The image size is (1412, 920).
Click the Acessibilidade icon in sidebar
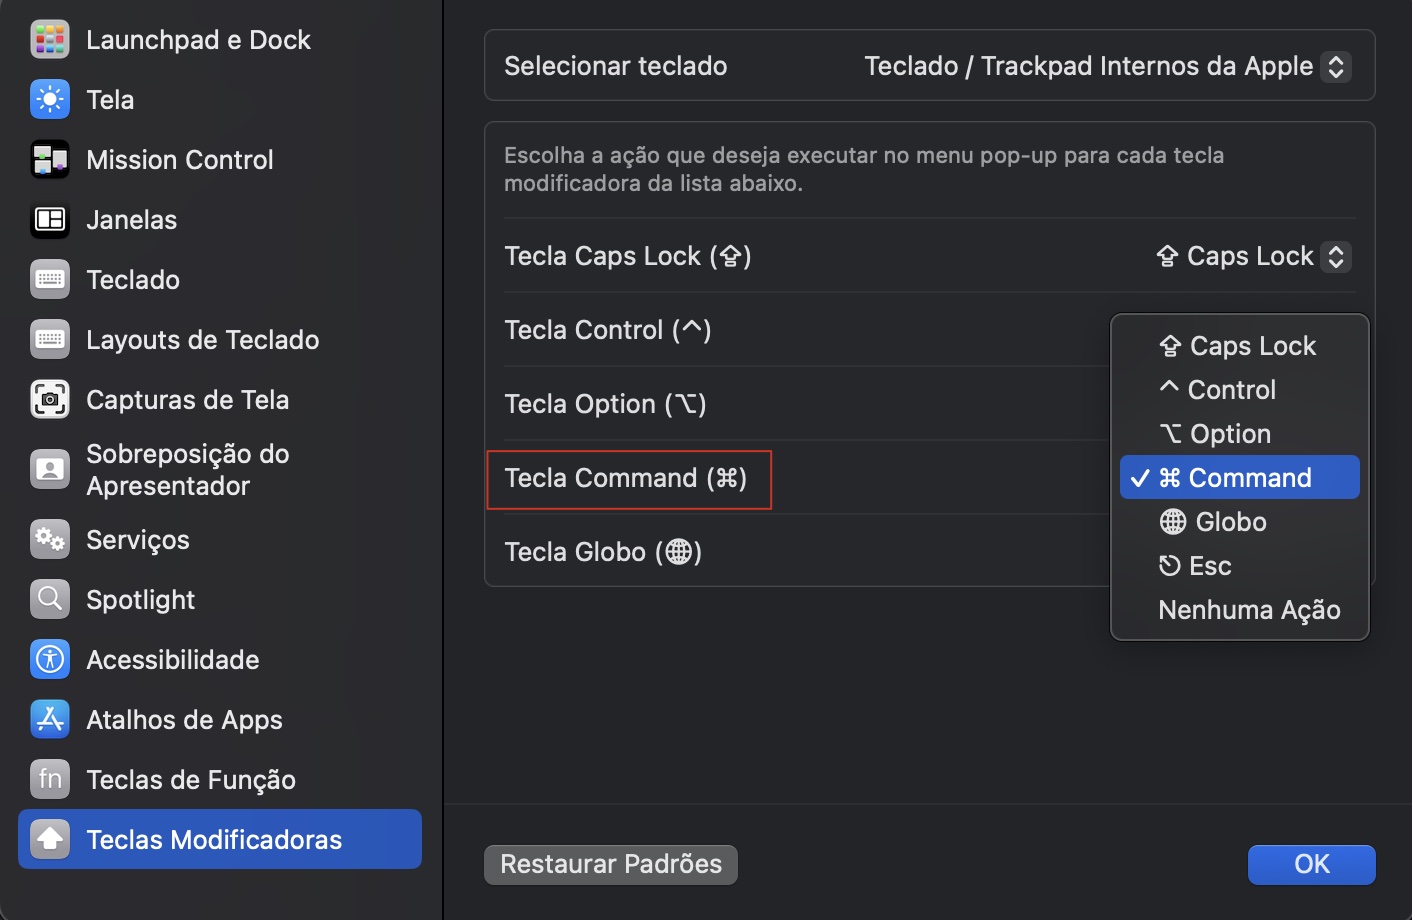[x=49, y=659]
